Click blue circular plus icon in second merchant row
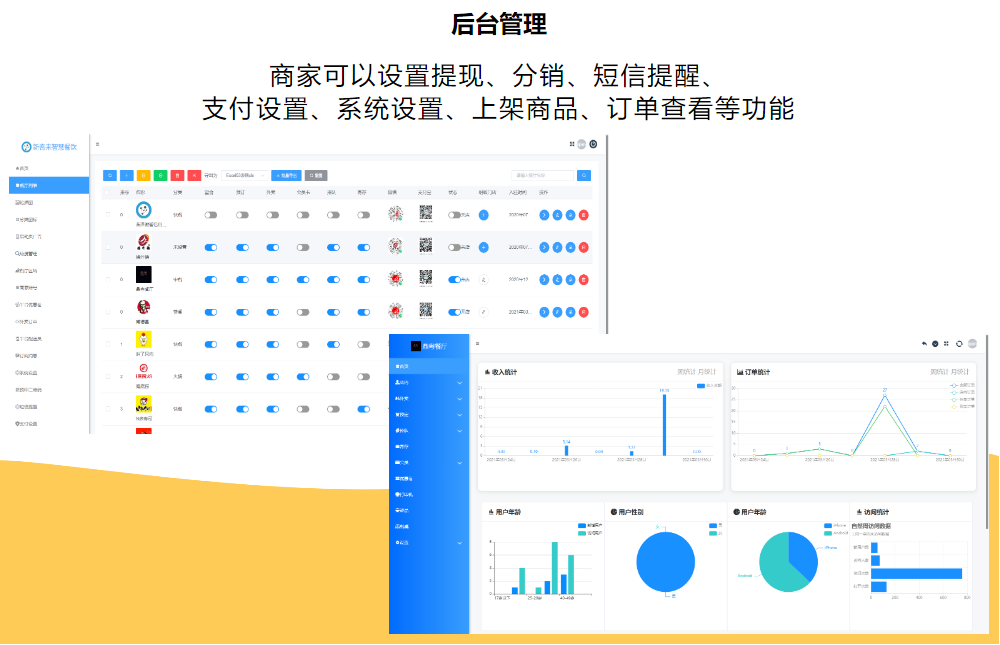The height and width of the screenshot is (645, 1000). click(483, 247)
